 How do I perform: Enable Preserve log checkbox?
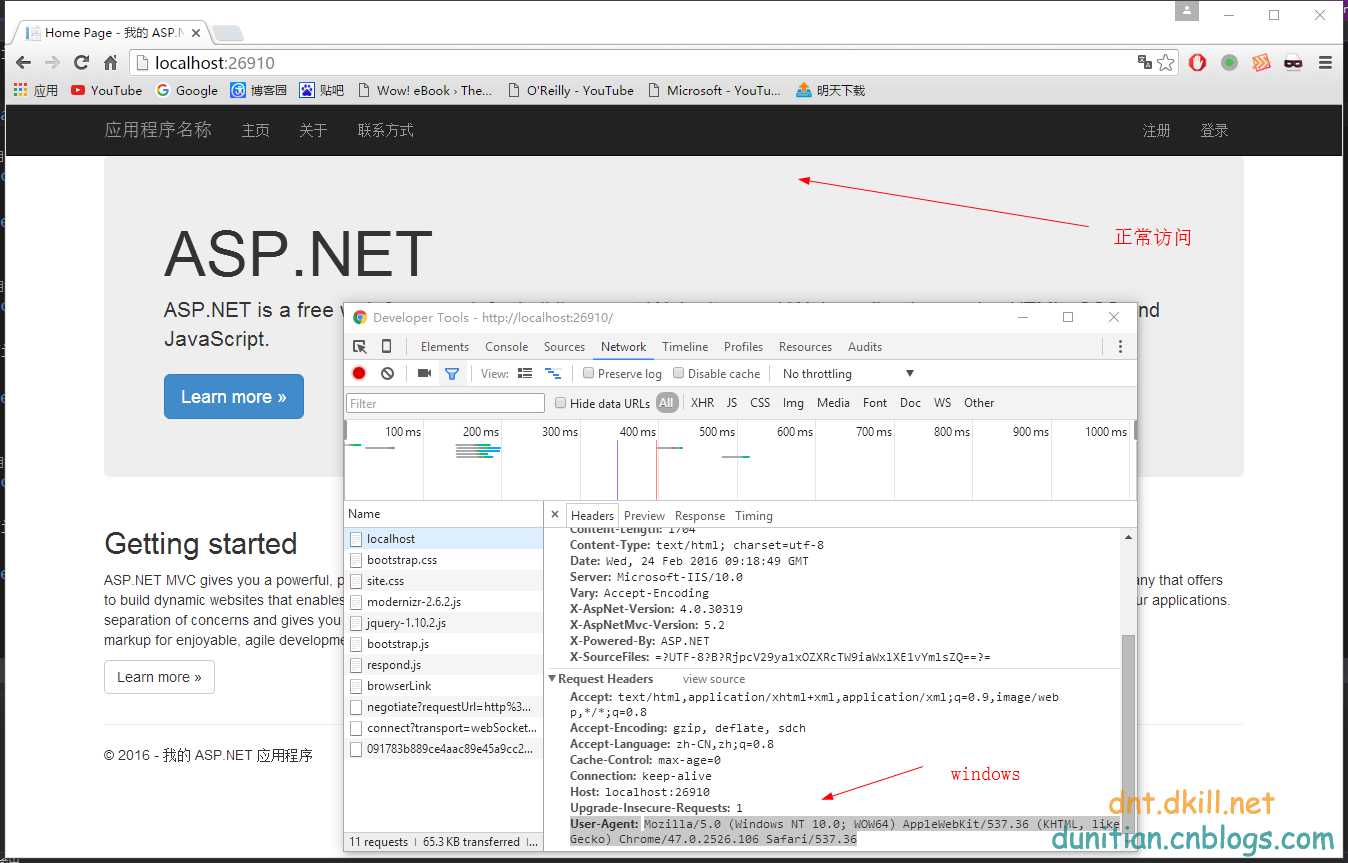pyautogui.click(x=589, y=373)
